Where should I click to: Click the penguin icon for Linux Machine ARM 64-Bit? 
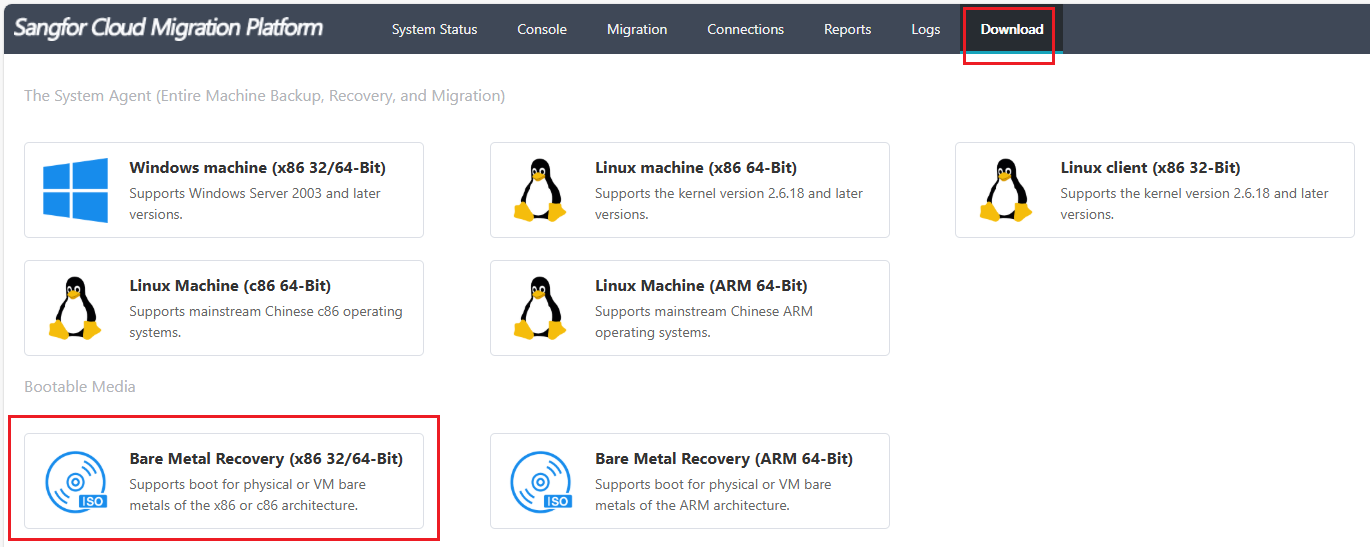click(540, 308)
